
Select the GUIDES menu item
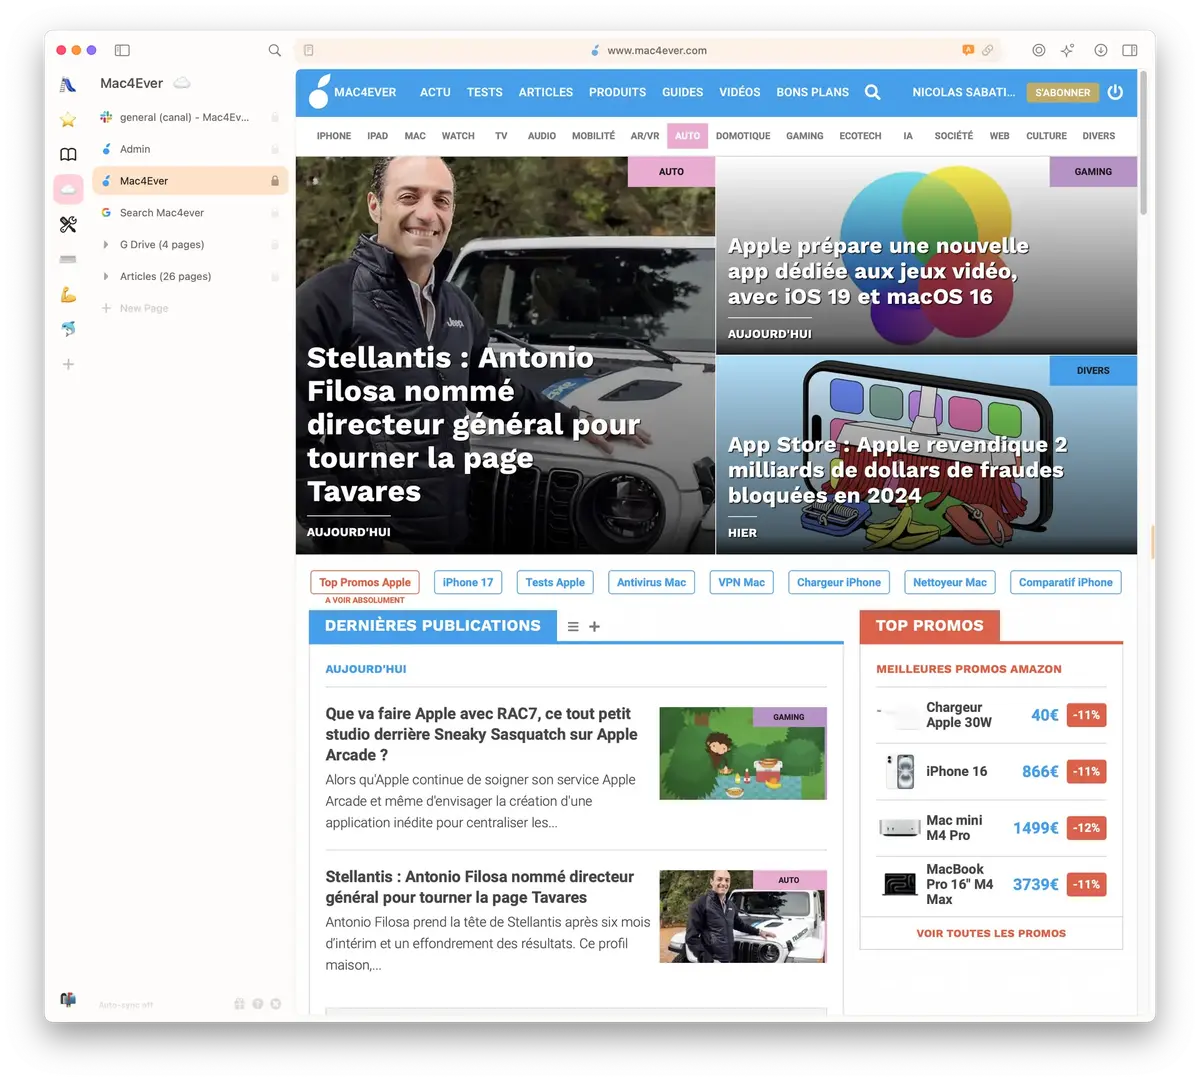(682, 92)
